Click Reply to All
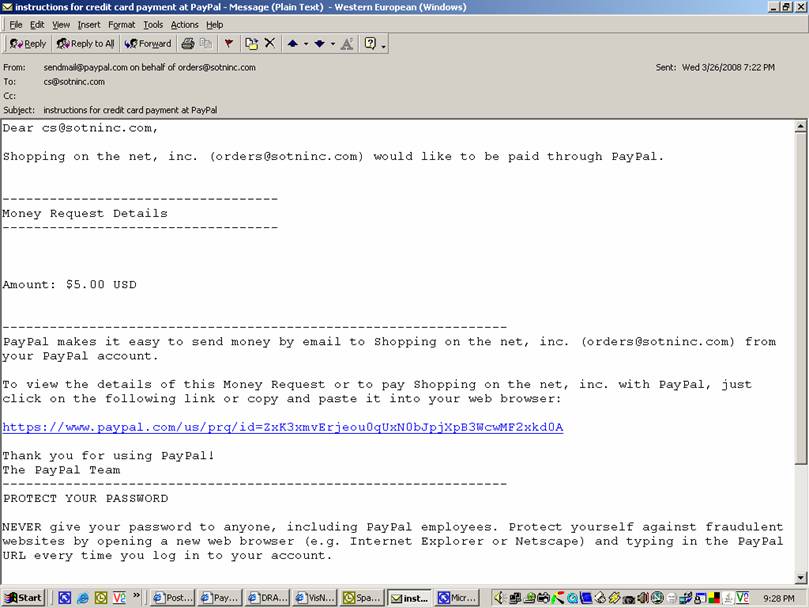Image resolution: width=809 pixels, height=608 pixels. pyautogui.click(x=85, y=44)
